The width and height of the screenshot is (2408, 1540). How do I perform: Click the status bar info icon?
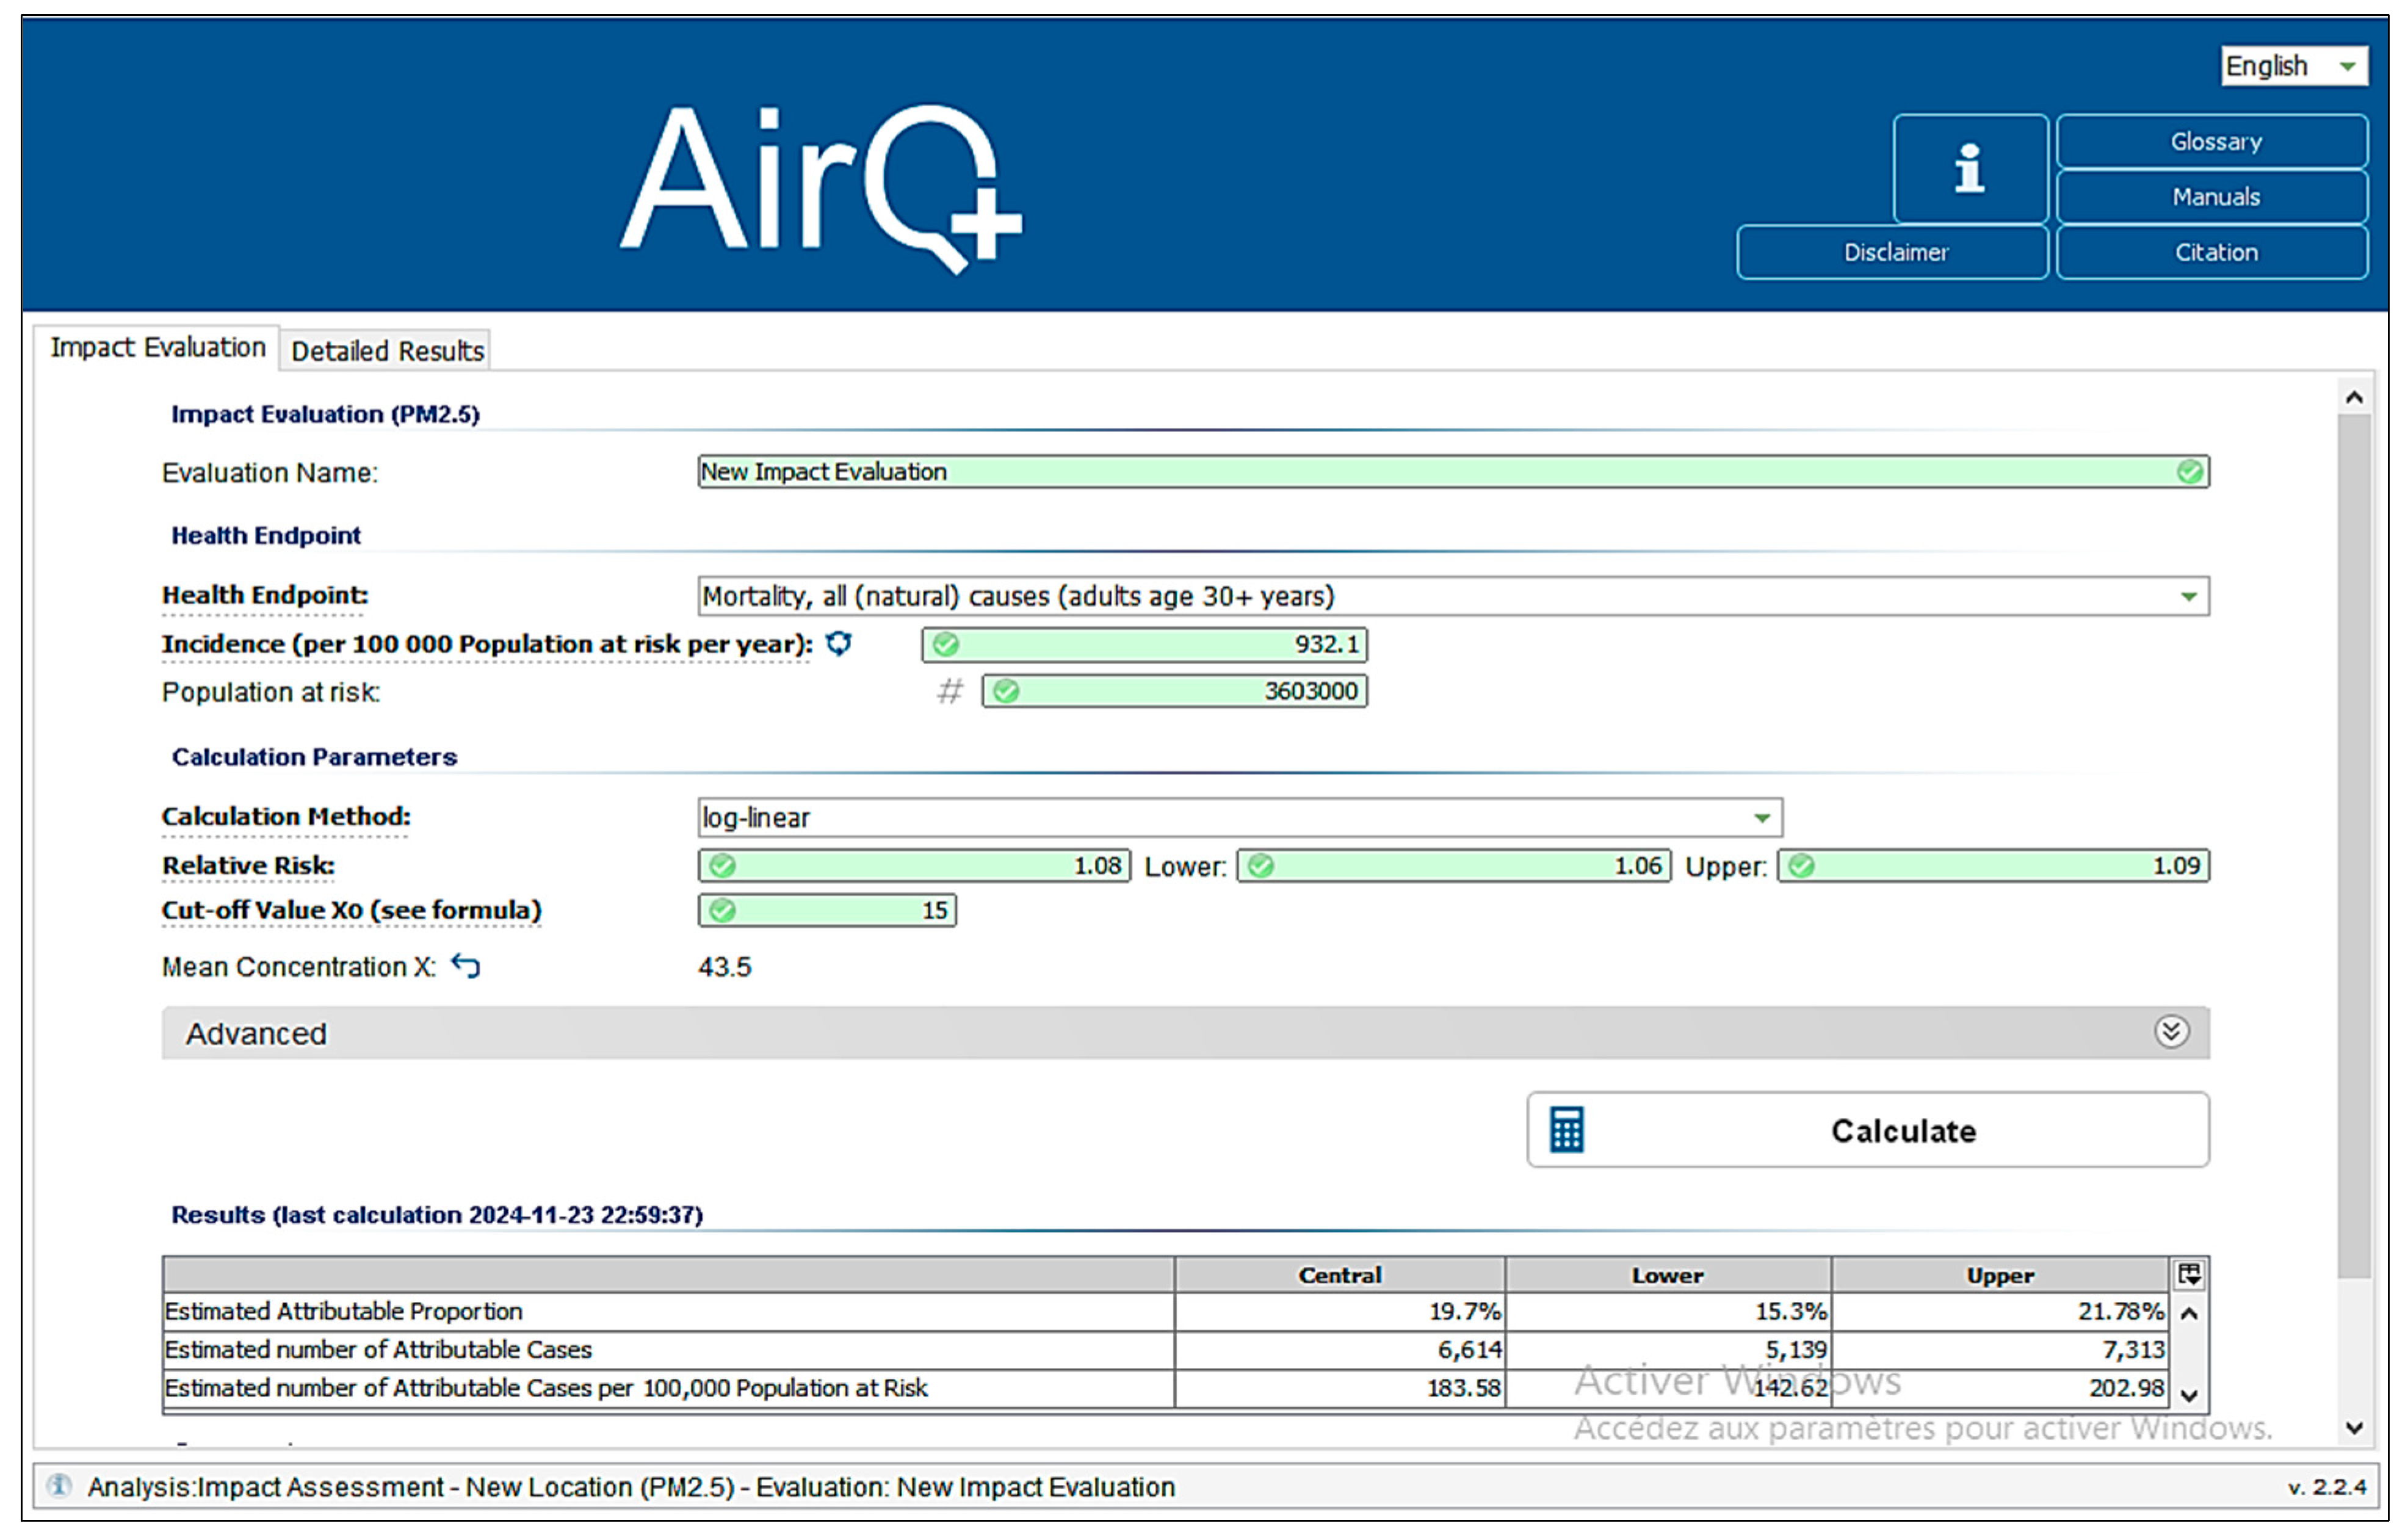pos(60,1486)
